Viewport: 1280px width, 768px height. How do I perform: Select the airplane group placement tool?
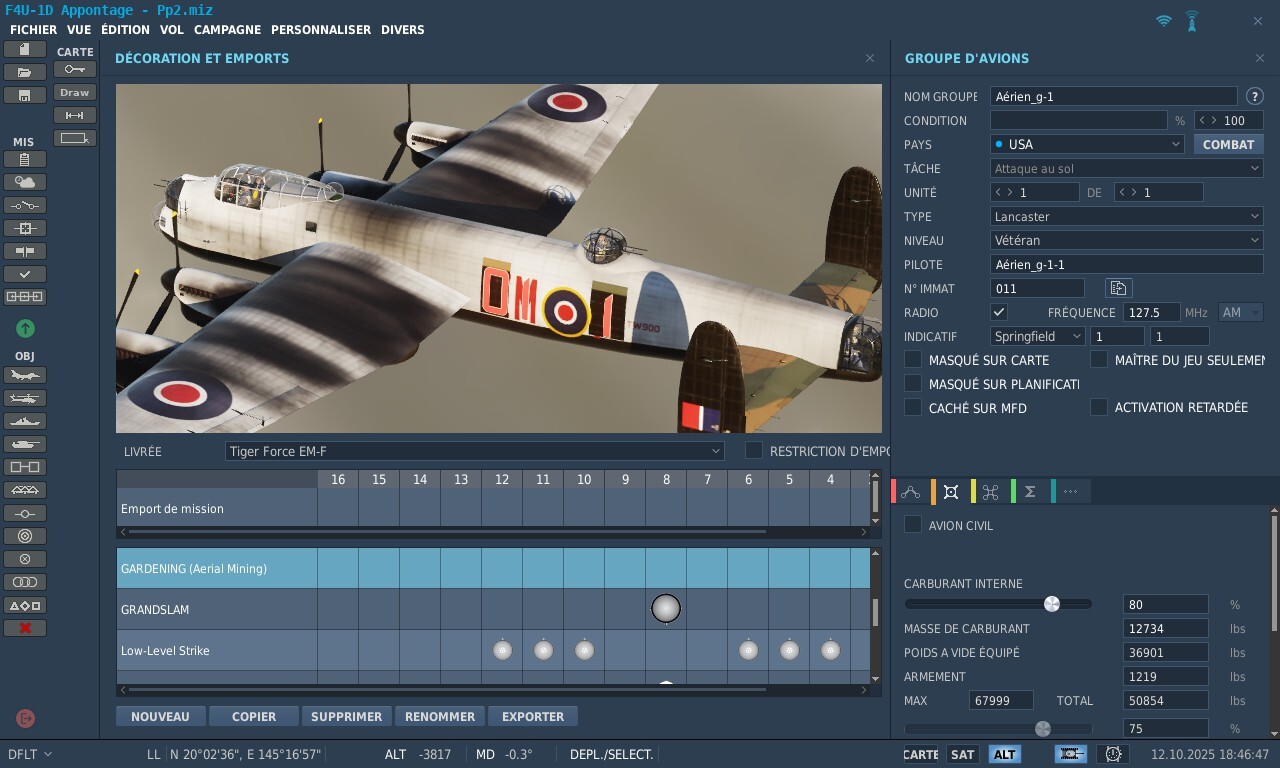click(x=25, y=376)
